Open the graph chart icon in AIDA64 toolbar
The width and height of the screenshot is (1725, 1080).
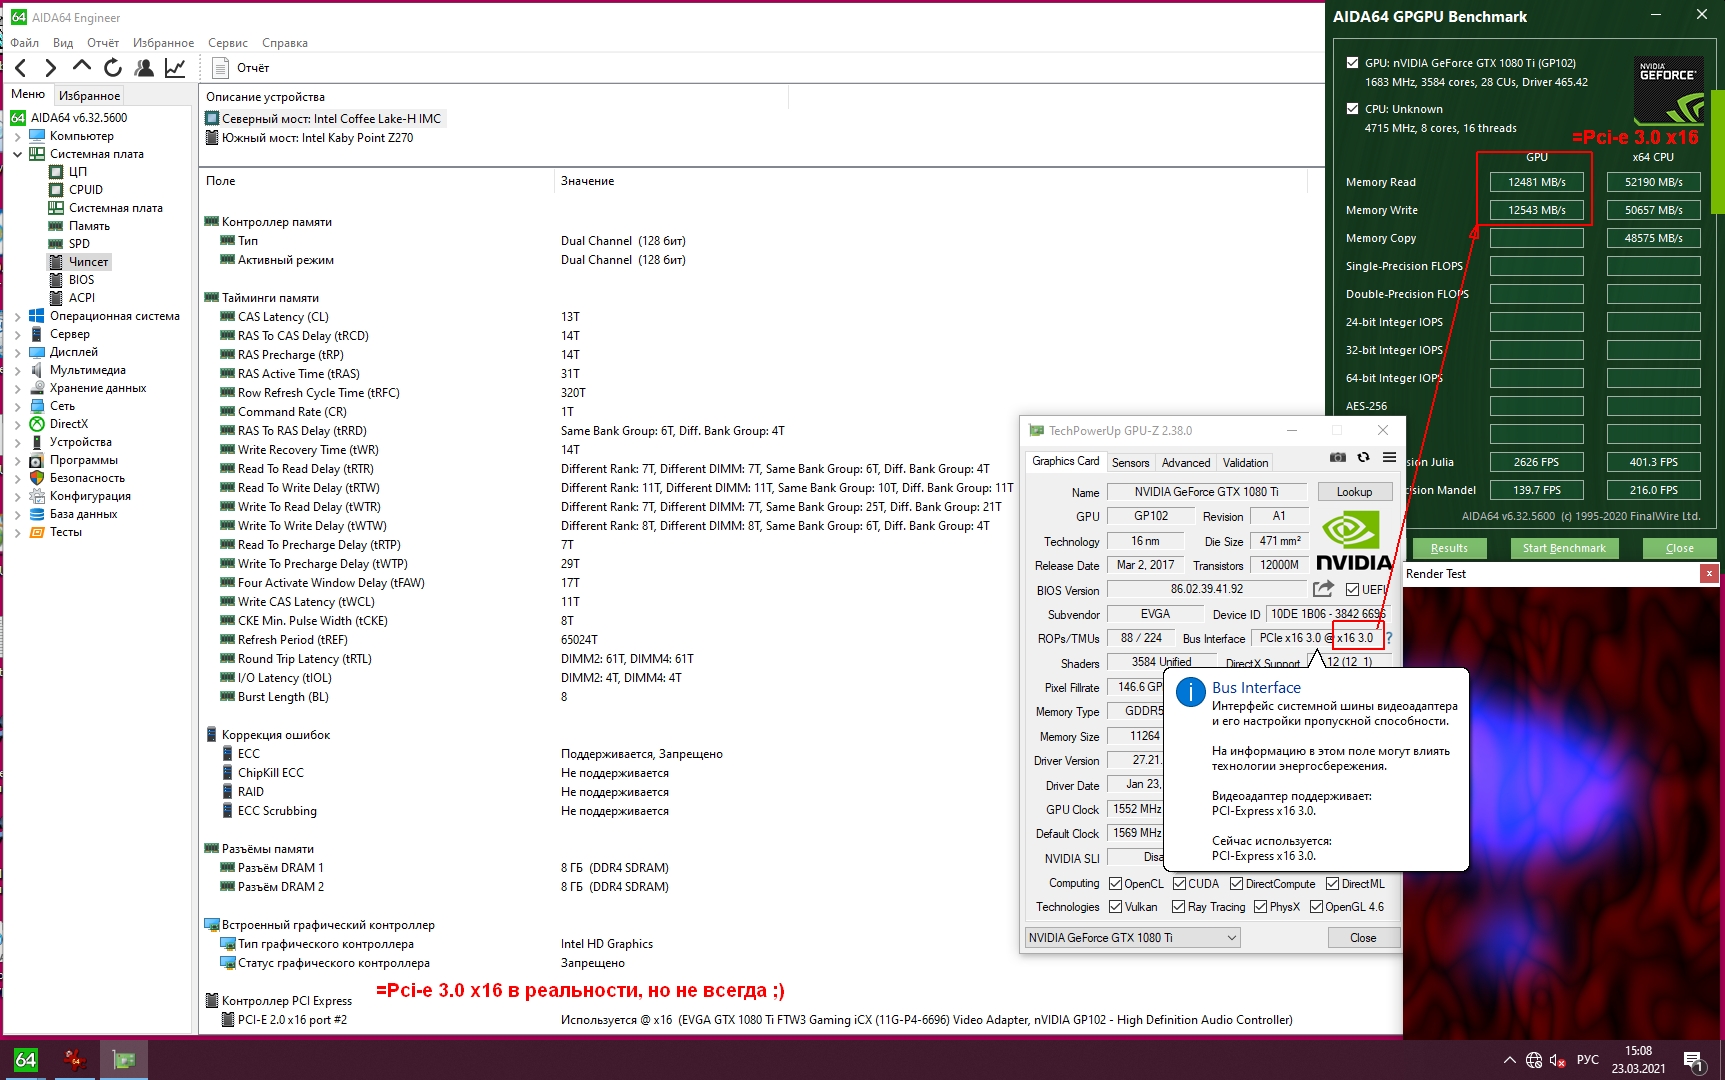(175, 67)
